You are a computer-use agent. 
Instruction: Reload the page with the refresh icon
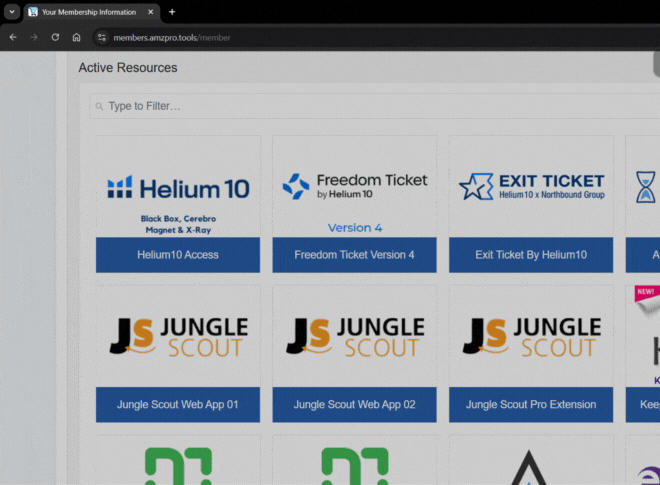coord(55,37)
